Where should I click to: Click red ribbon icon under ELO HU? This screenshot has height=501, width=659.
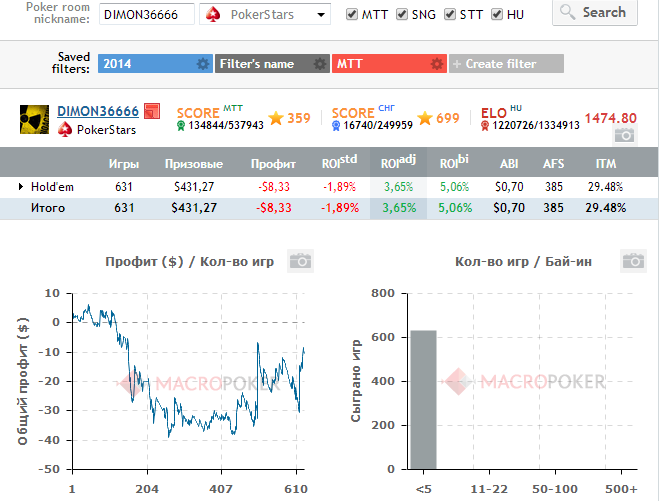[x=485, y=125]
